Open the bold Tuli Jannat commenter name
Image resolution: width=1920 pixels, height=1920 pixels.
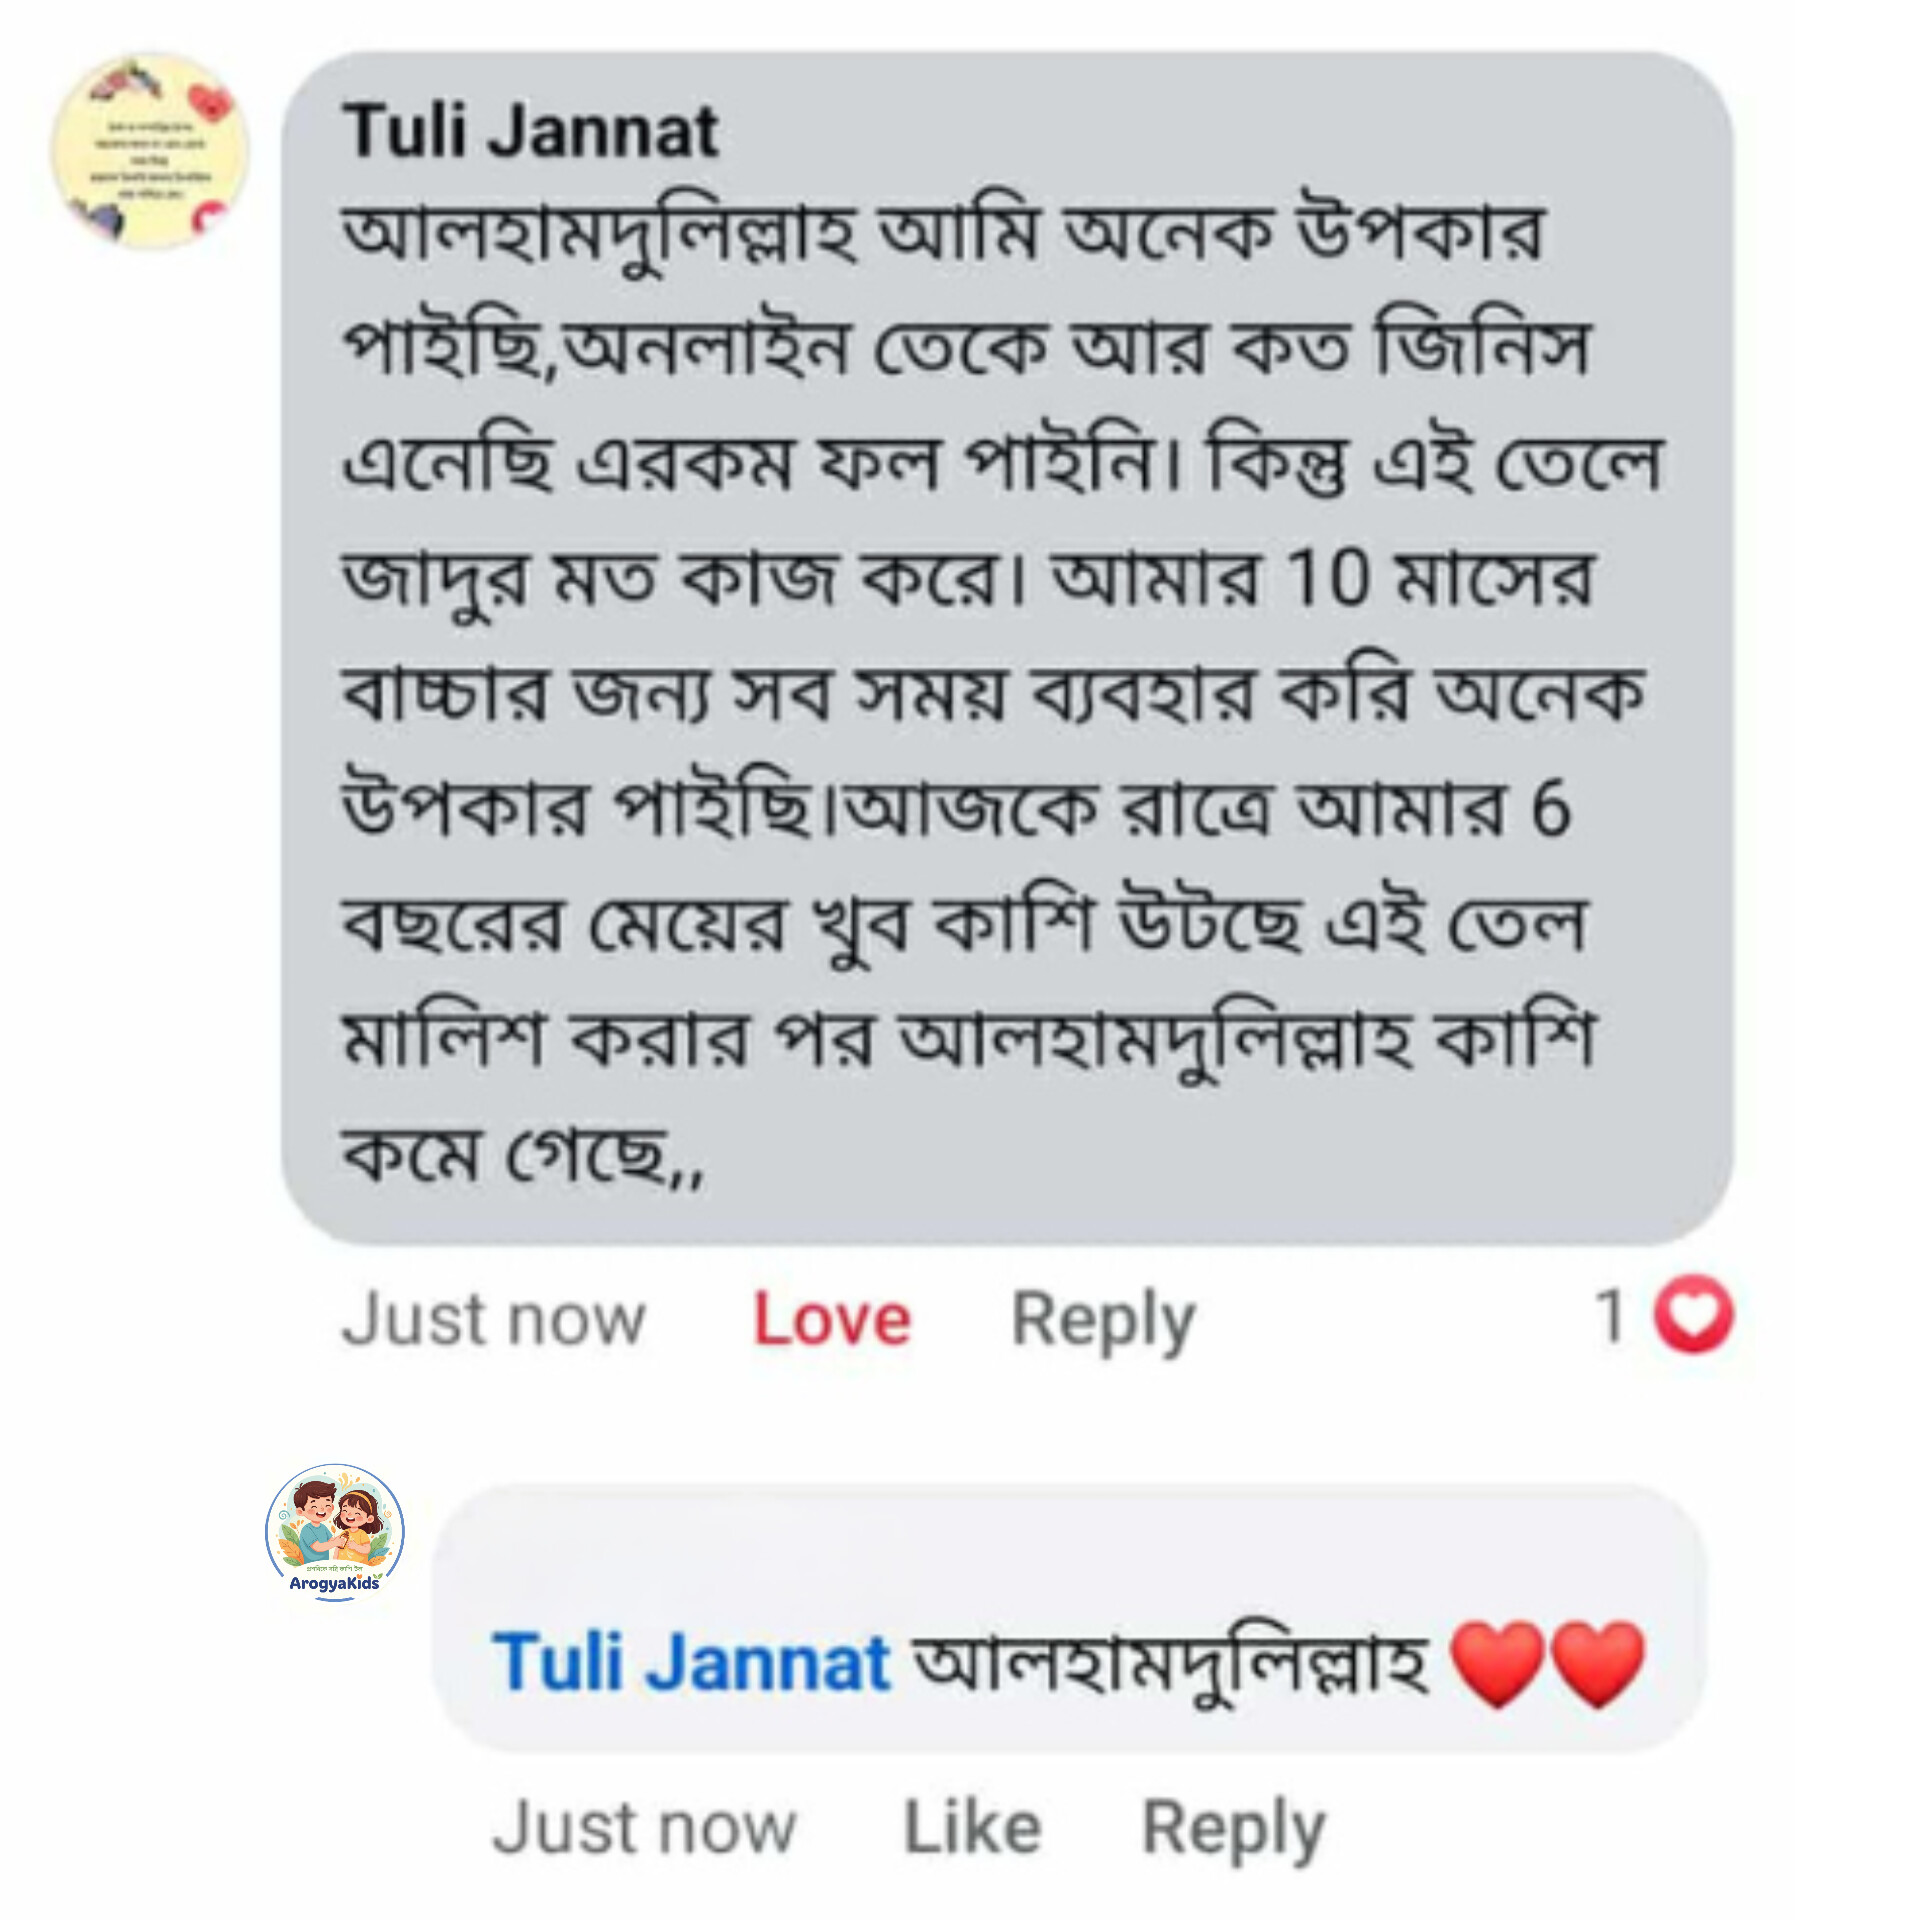531,132
